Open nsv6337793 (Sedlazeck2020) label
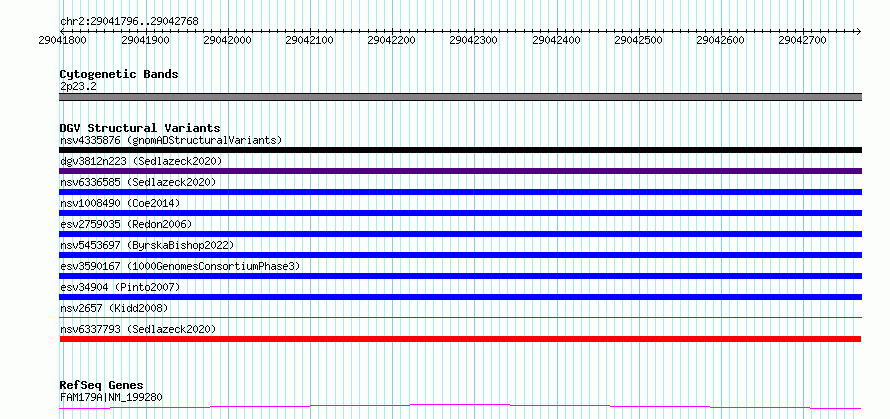The image size is (890, 419). tap(138, 329)
